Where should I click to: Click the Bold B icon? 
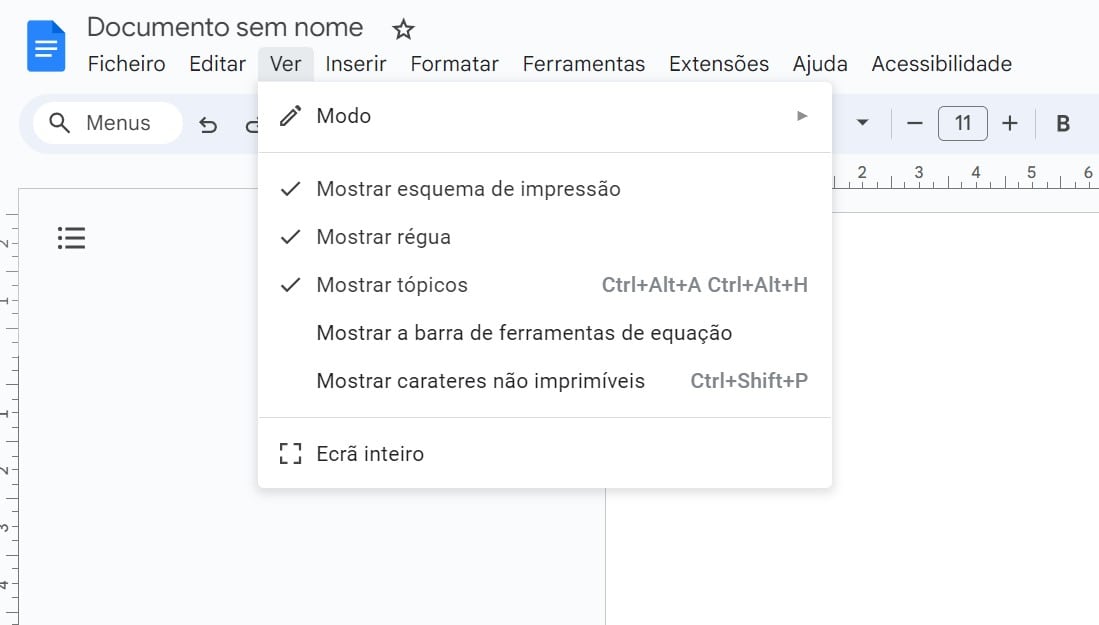(1063, 124)
